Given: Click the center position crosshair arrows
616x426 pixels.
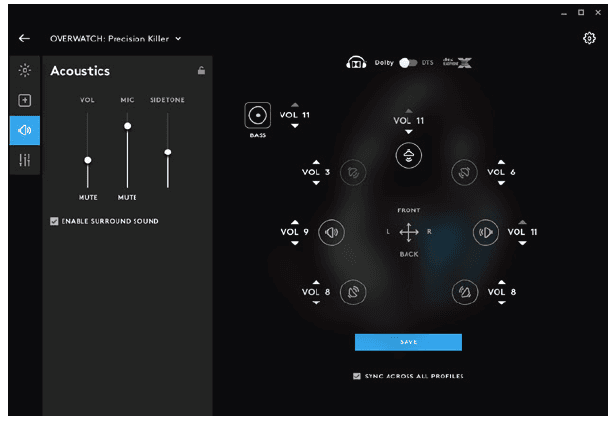Looking at the screenshot, I should coord(409,232).
